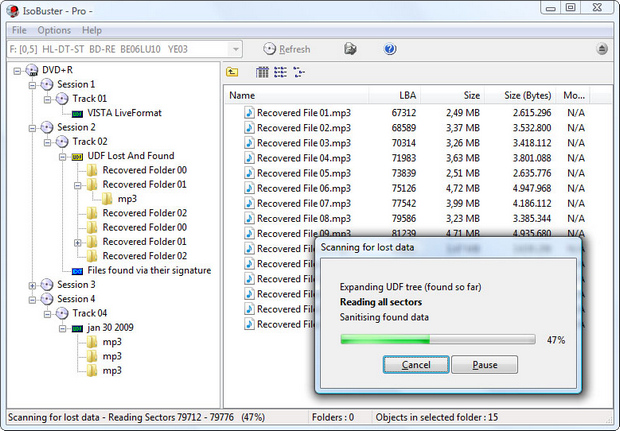Screen dimensions: 620x431
Task: Click LBA value 67312
Action: [404, 113]
